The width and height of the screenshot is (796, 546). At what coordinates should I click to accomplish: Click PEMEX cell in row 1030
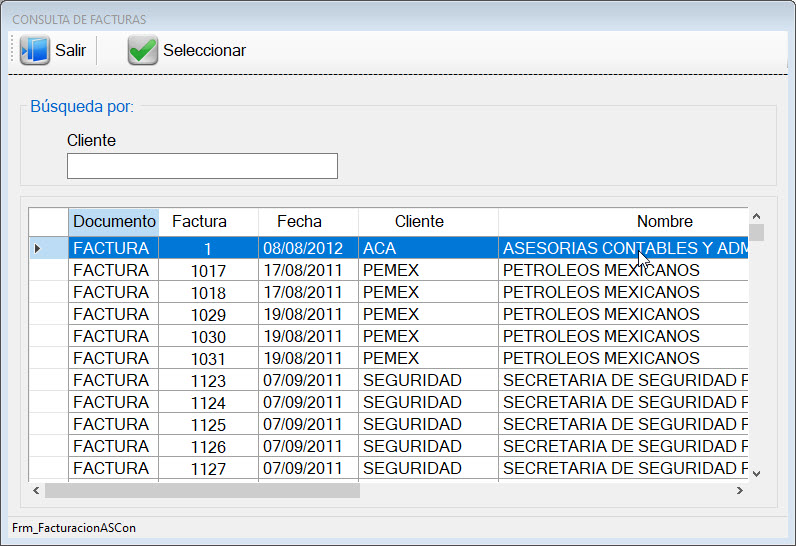coord(428,336)
